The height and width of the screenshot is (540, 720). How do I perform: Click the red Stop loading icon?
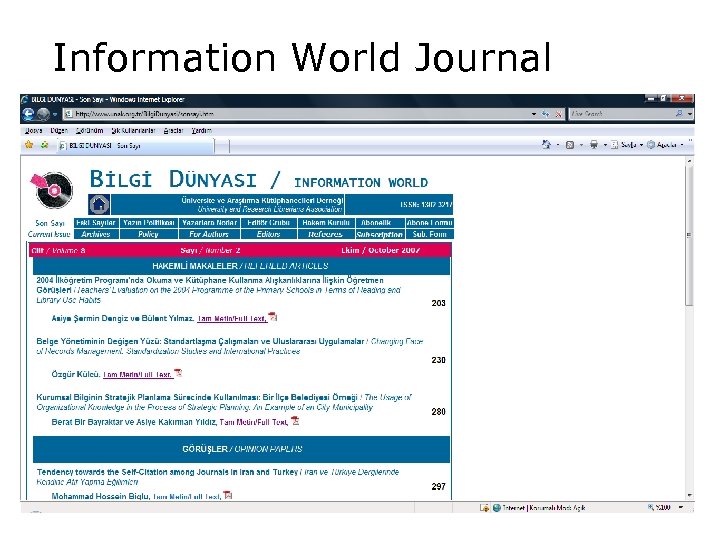coord(558,114)
